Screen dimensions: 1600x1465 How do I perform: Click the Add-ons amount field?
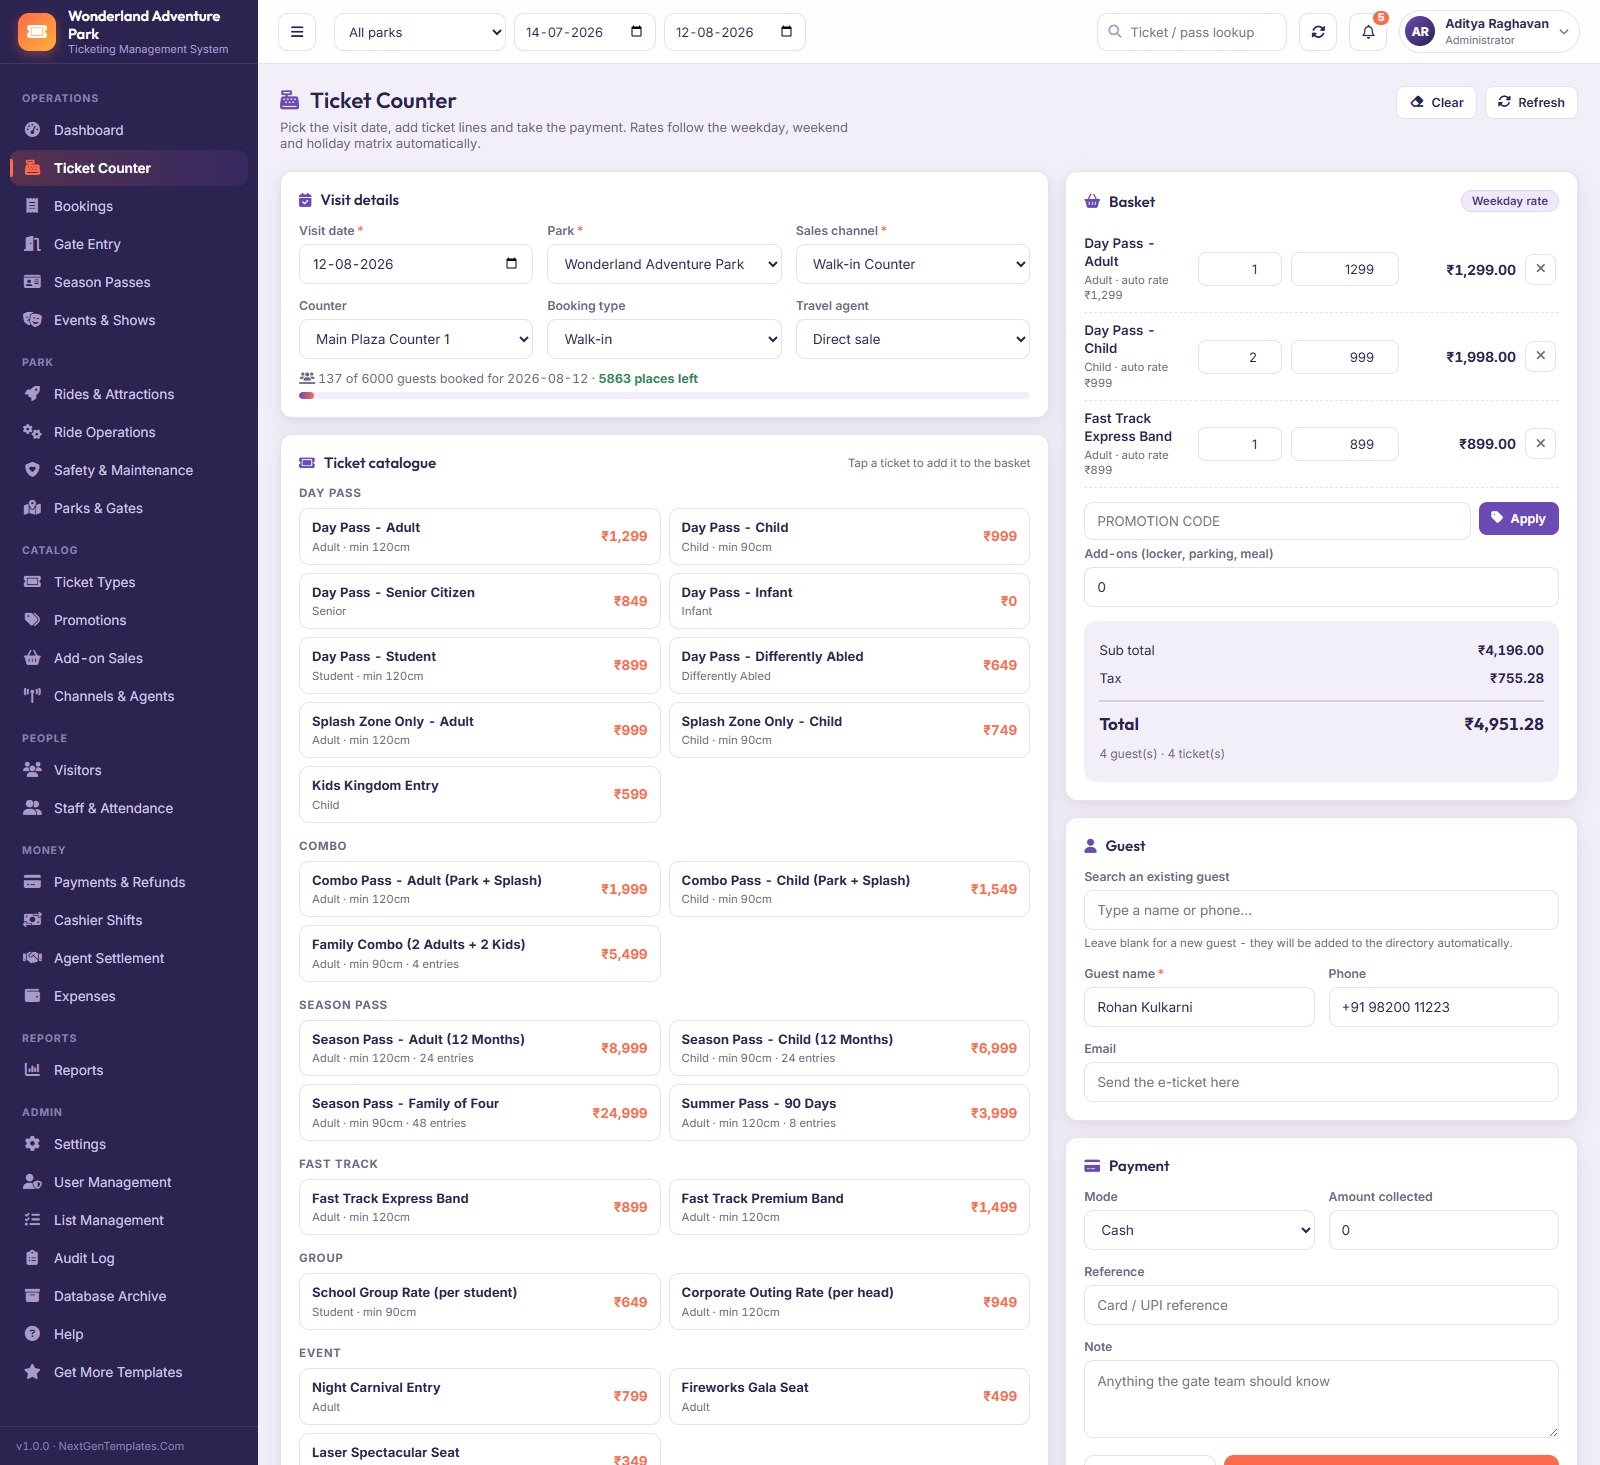(1321, 587)
